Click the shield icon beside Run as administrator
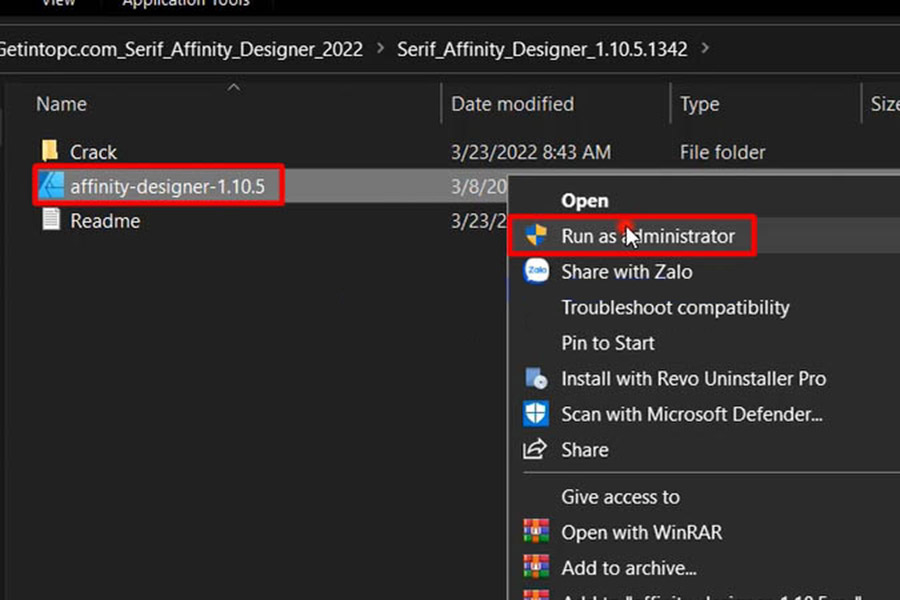 pos(537,236)
